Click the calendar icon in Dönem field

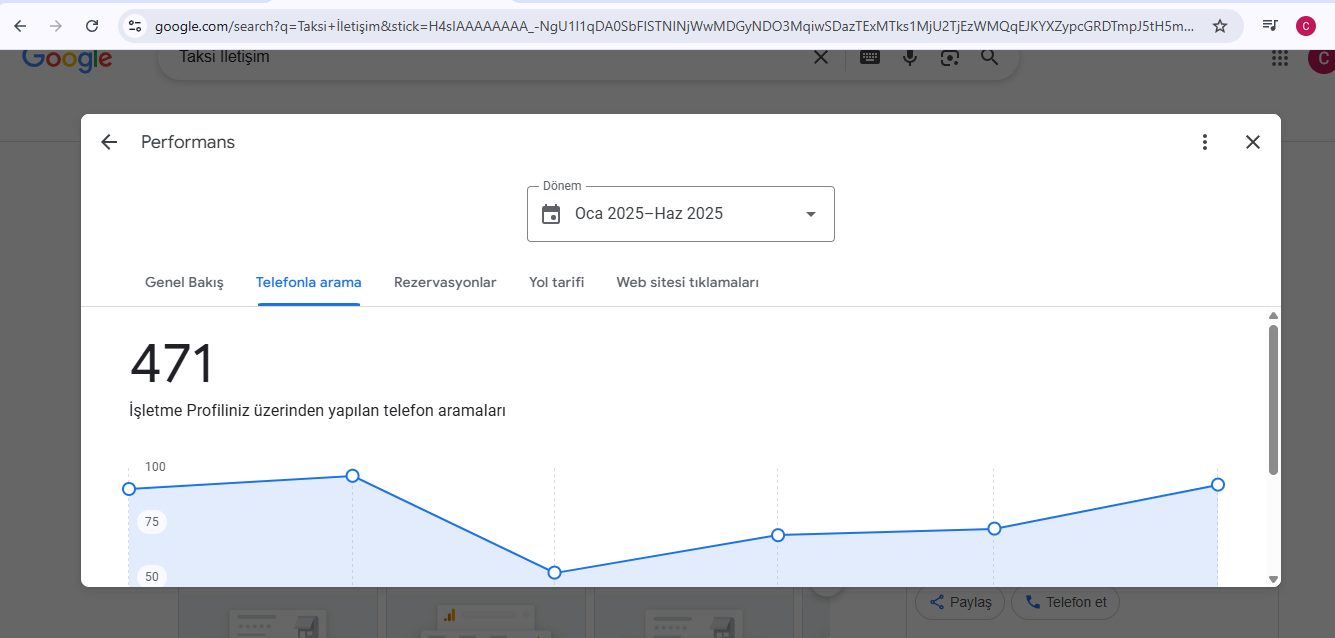(551, 214)
